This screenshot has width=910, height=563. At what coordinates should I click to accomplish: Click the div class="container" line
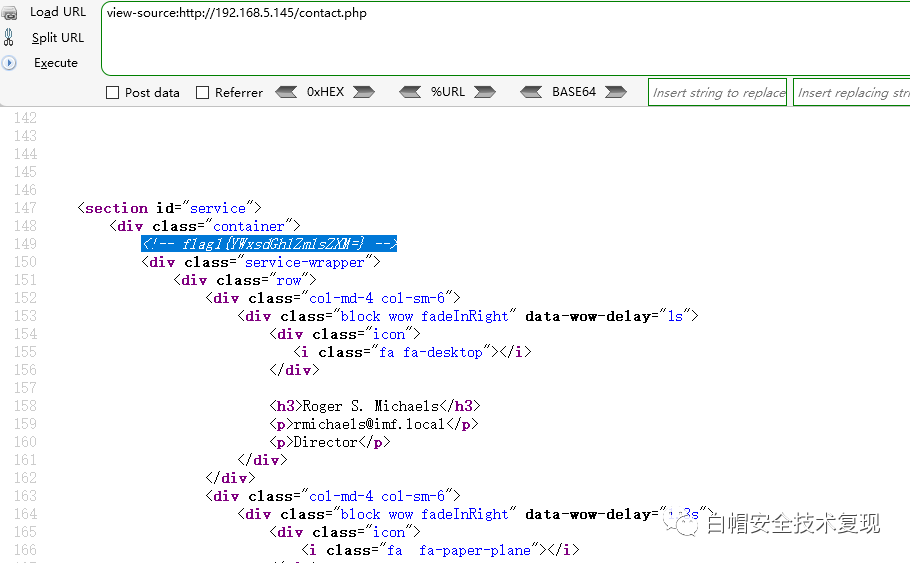[205, 226]
